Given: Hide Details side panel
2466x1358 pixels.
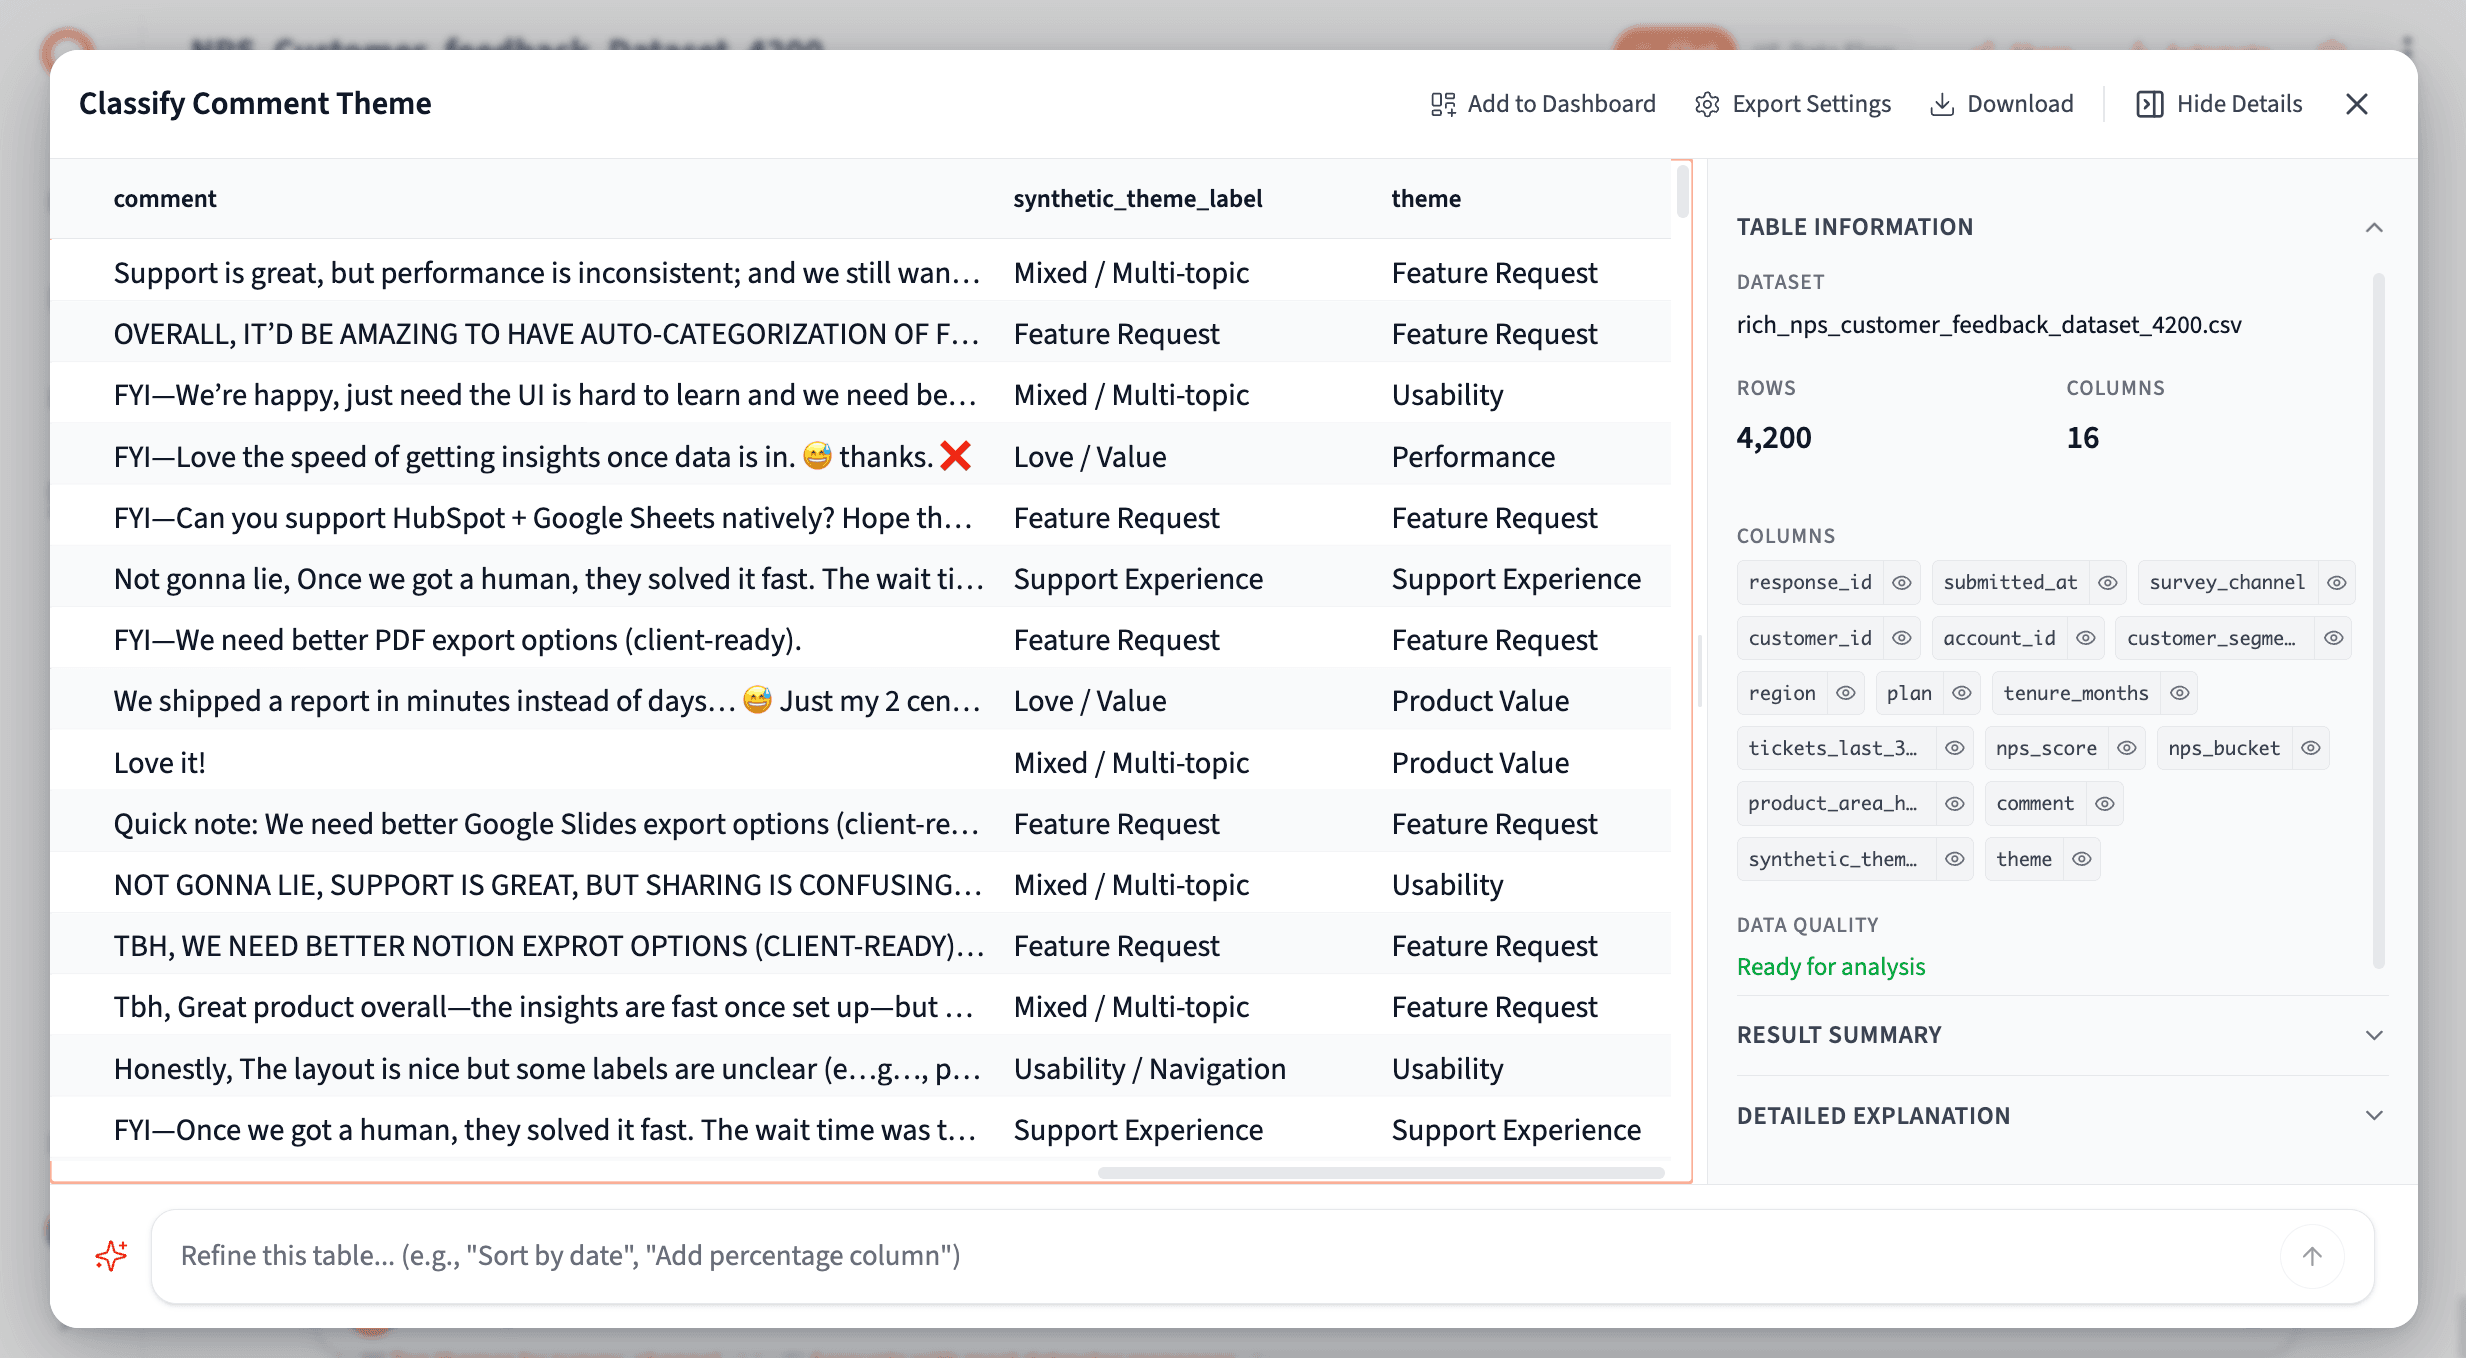Looking at the screenshot, I should pyautogui.click(x=2219, y=104).
